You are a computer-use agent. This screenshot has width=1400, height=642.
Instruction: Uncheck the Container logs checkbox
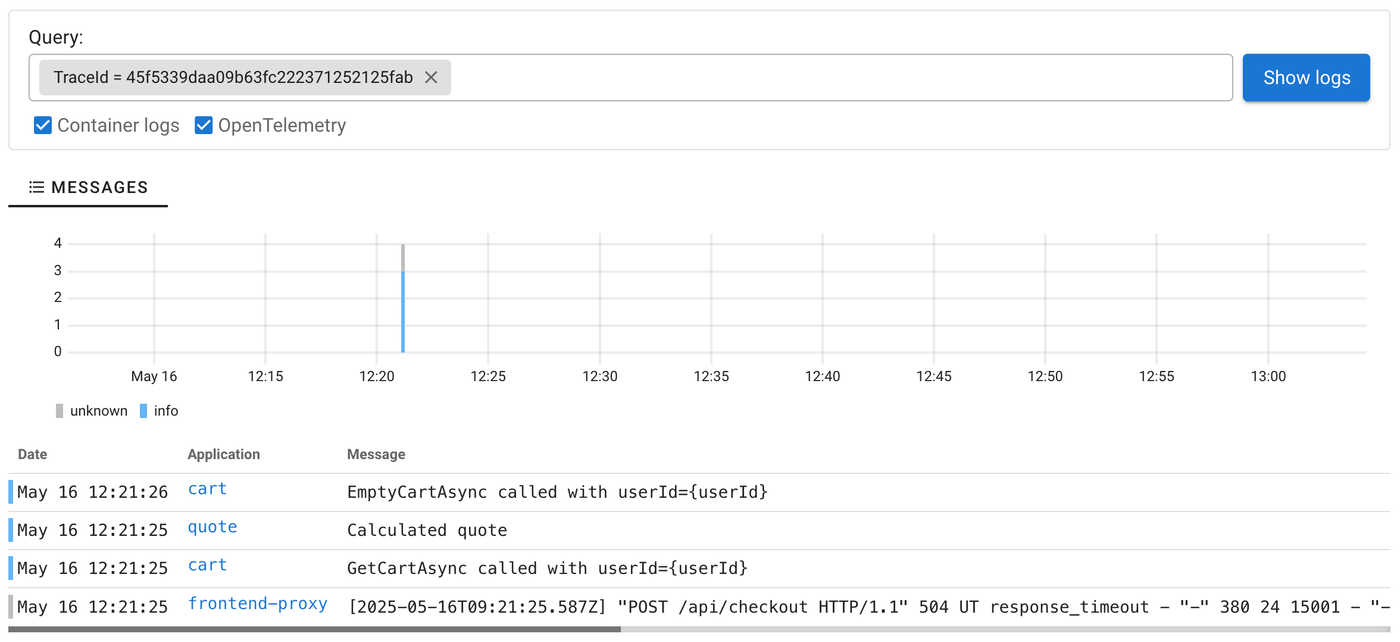(x=42, y=125)
